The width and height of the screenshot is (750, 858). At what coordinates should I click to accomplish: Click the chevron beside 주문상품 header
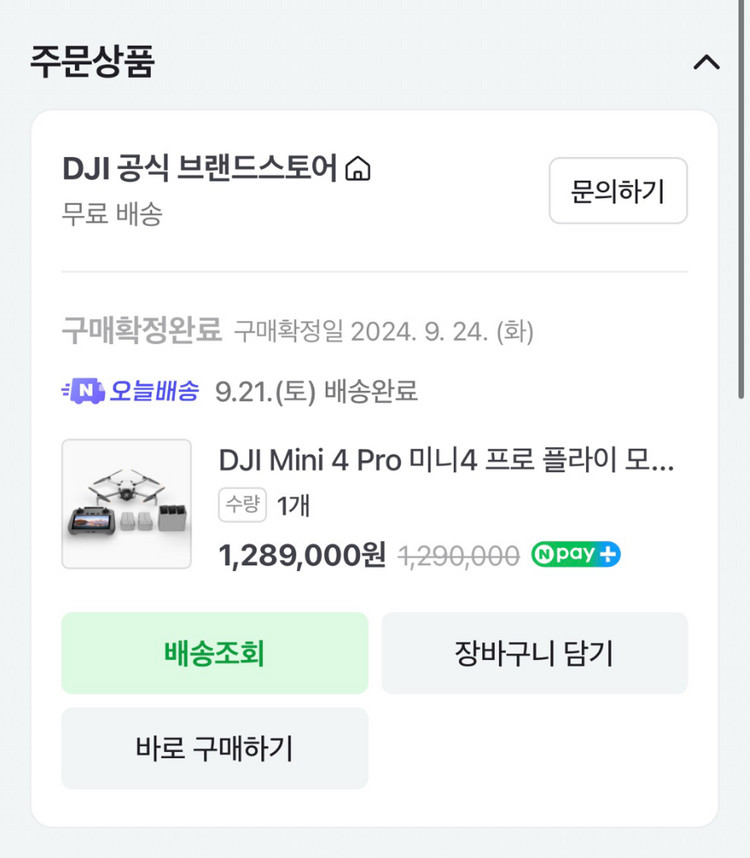707,63
